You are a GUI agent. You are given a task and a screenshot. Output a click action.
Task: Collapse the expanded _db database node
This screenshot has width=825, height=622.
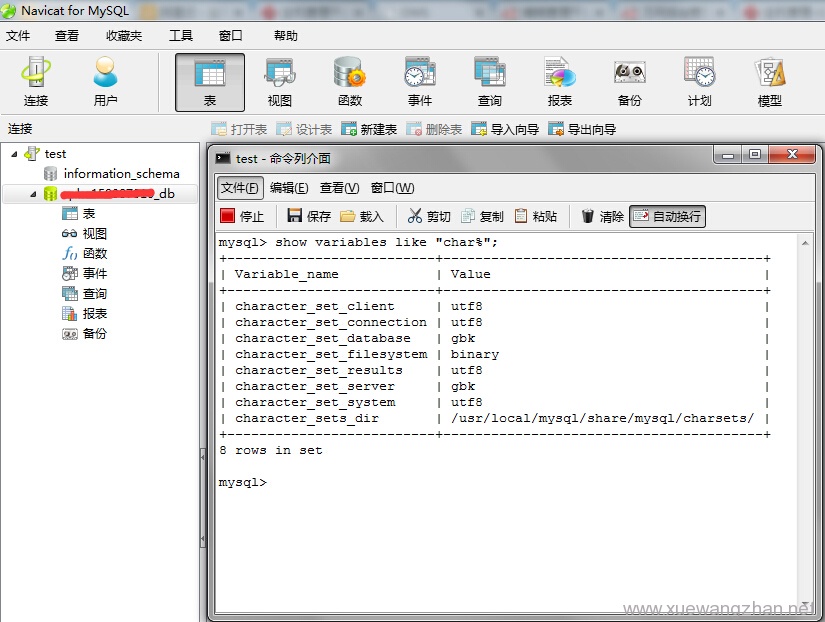[x=33, y=194]
